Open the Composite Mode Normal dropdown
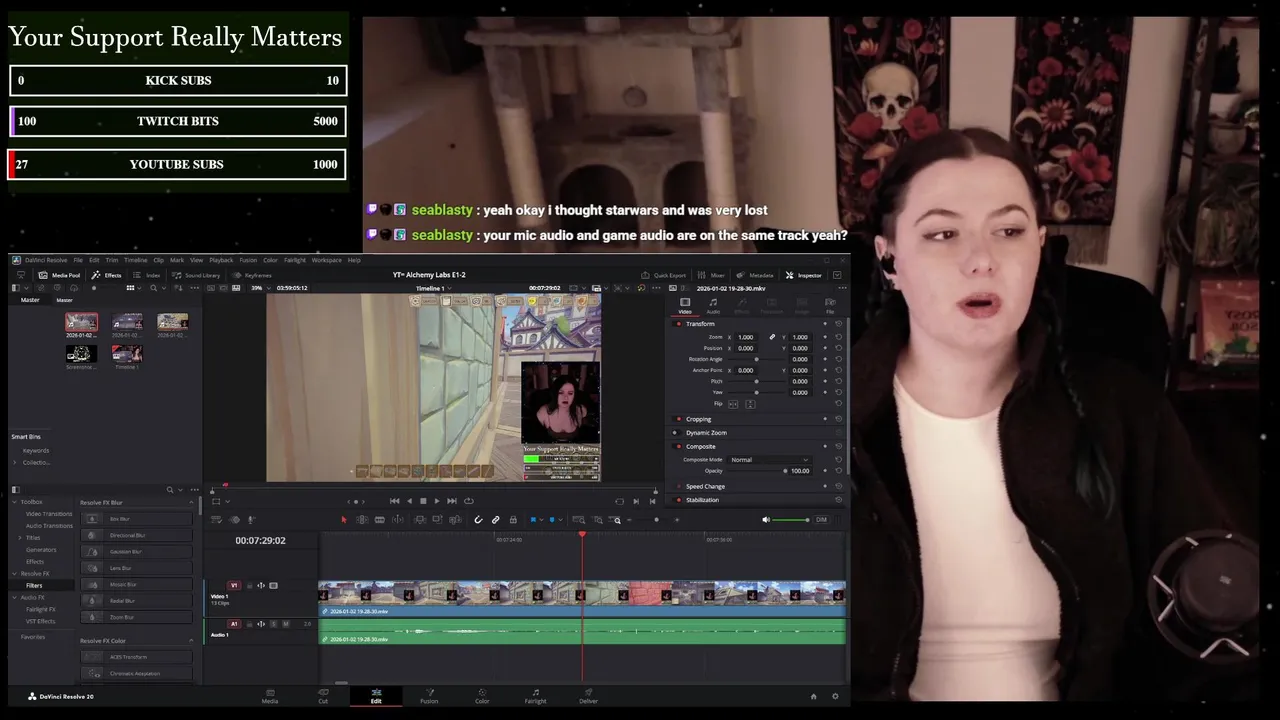The image size is (1280, 720). tap(770, 460)
